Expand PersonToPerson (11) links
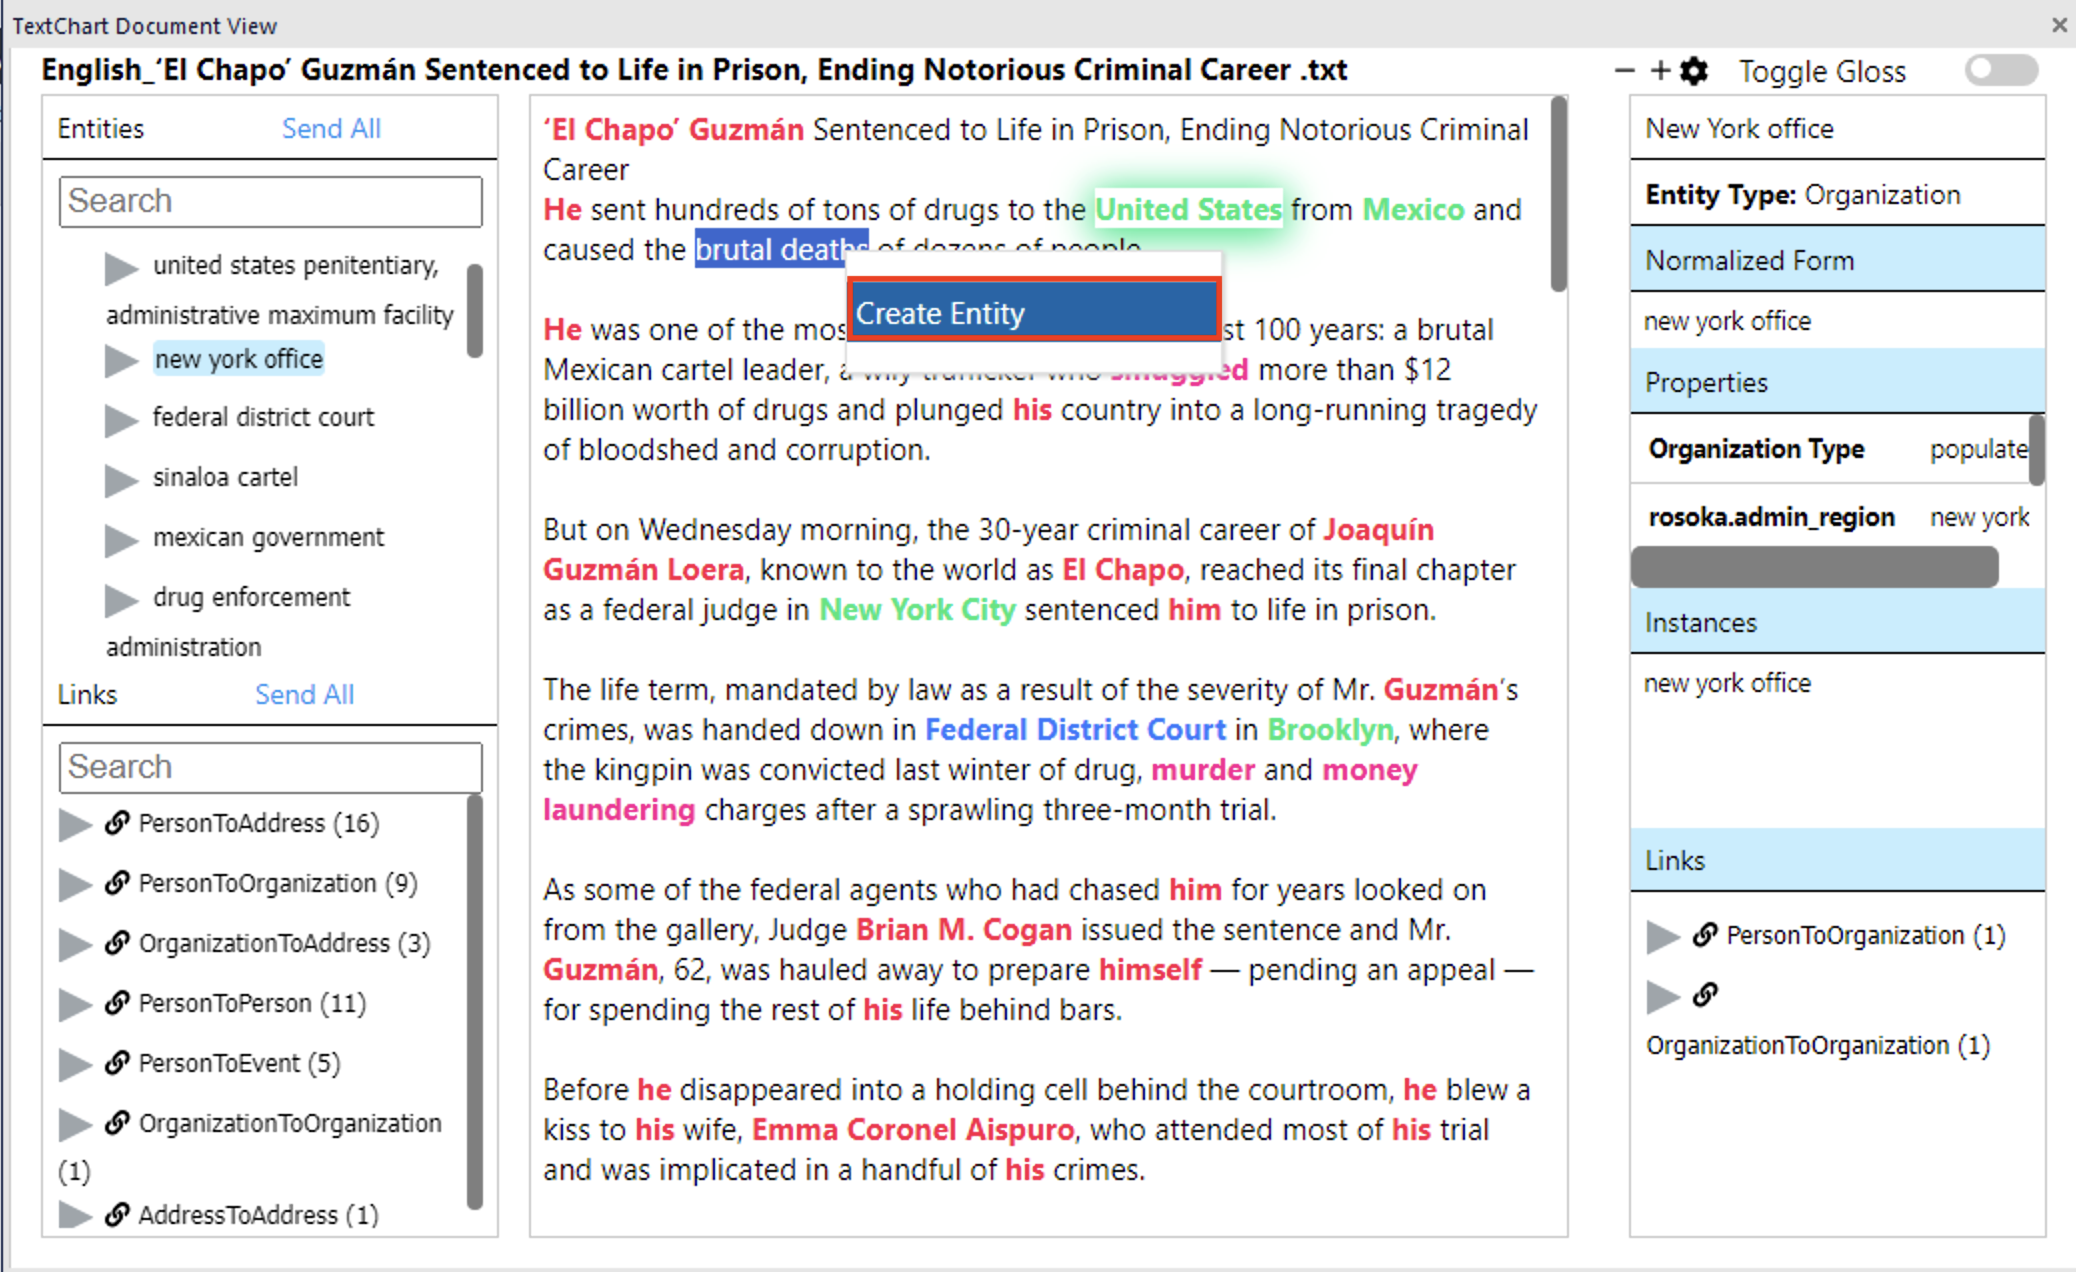The width and height of the screenshot is (2076, 1272). point(75,1005)
